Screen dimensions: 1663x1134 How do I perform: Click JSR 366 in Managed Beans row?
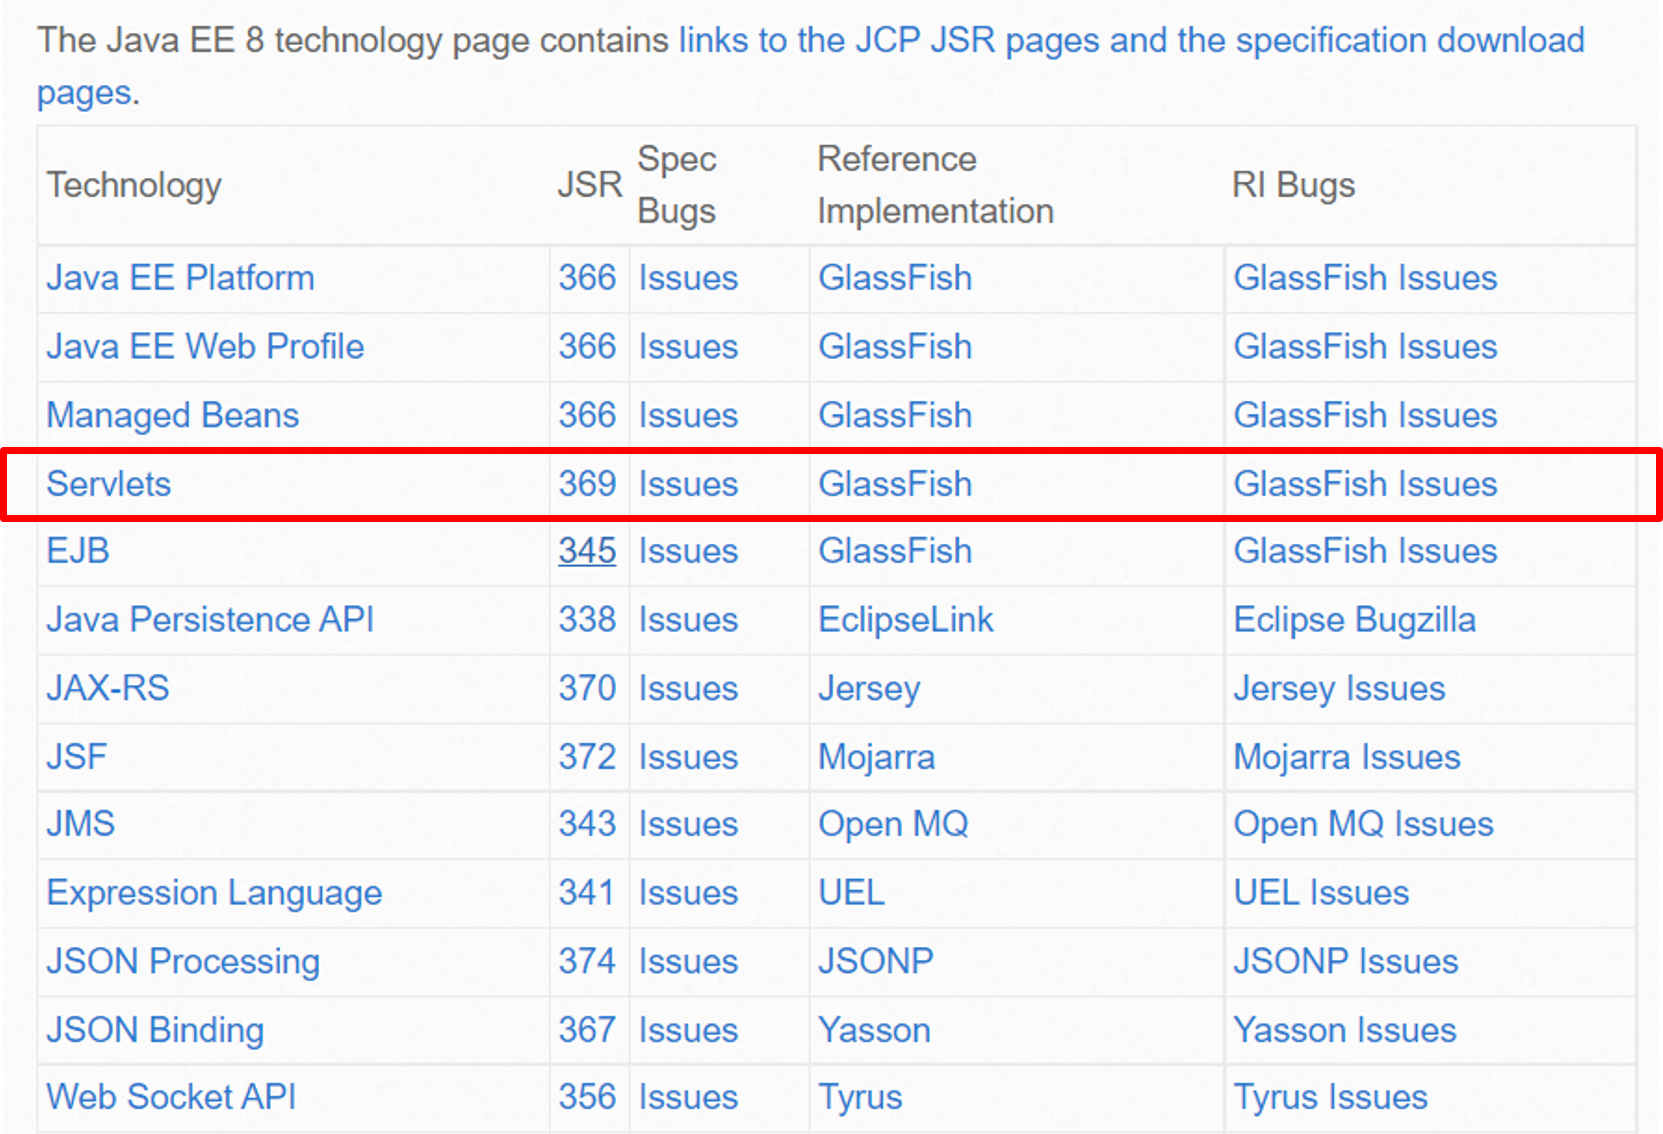[x=587, y=415]
